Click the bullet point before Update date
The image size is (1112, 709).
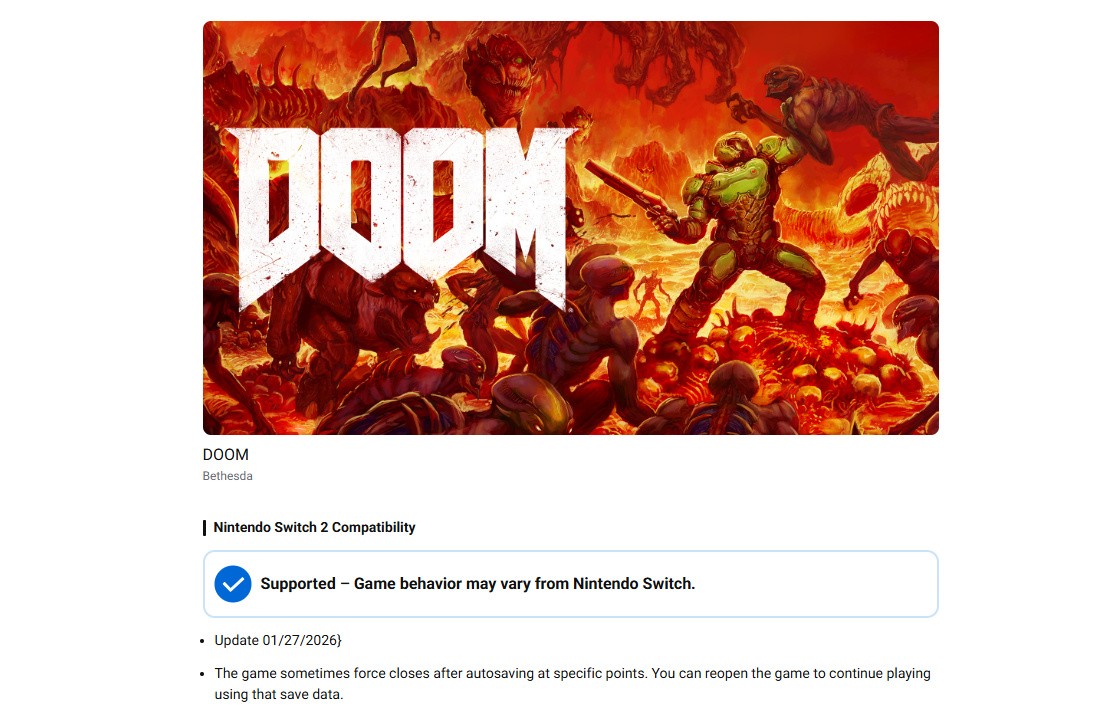[x=204, y=640]
